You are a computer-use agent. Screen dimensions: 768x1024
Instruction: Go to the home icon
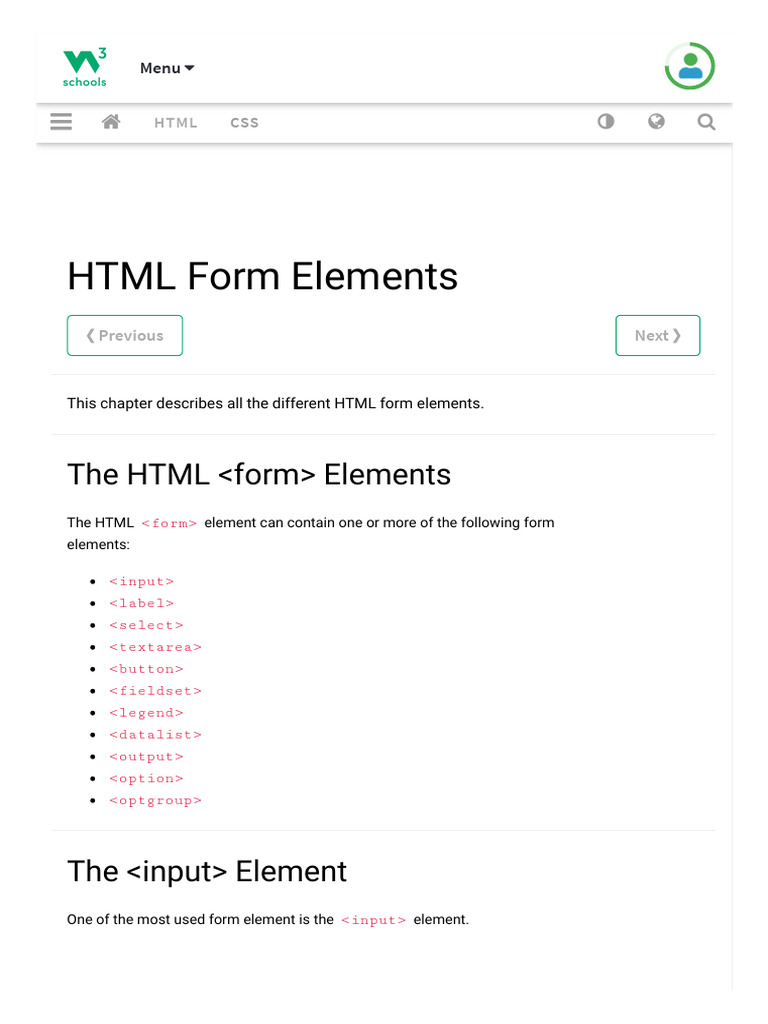click(x=111, y=122)
